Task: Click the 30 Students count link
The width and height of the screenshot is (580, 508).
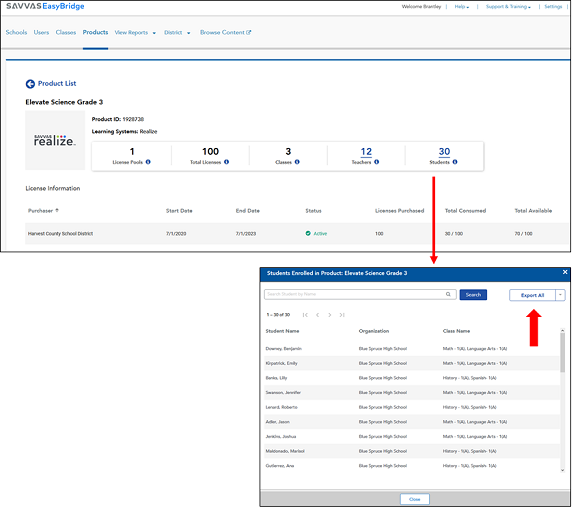Action: pos(444,152)
